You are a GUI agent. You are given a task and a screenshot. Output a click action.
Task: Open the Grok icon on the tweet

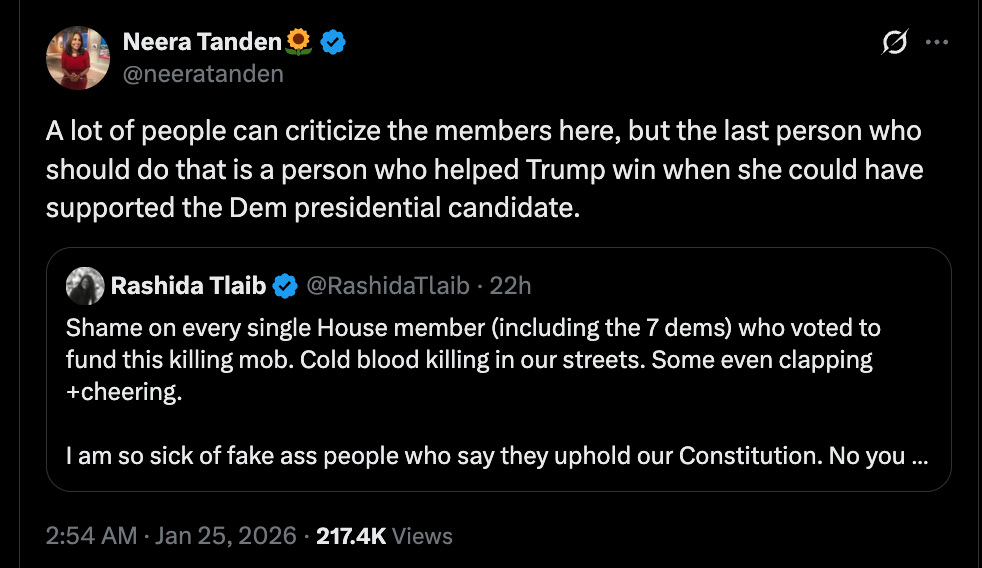coord(893,42)
